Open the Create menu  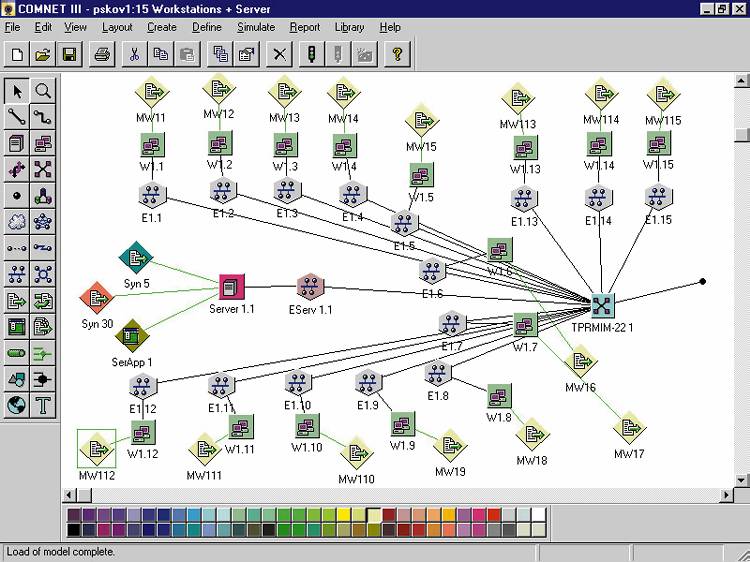(x=162, y=27)
